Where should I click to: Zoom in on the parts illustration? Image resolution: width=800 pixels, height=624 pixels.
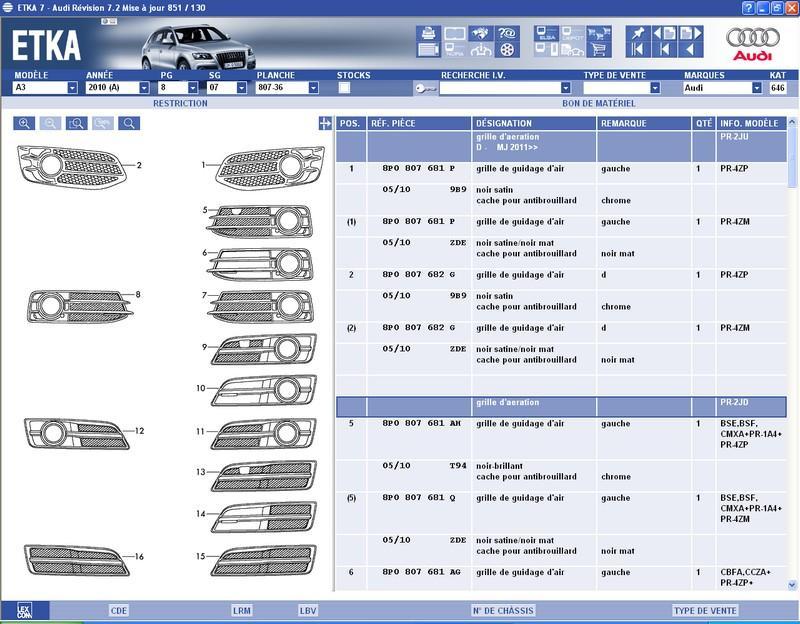(24, 123)
